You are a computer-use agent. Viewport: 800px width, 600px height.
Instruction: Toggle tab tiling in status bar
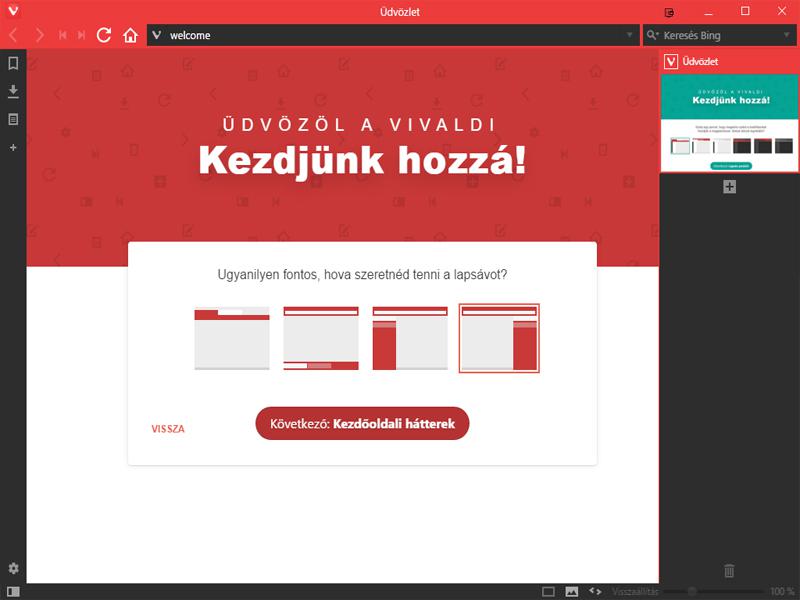point(548,591)
